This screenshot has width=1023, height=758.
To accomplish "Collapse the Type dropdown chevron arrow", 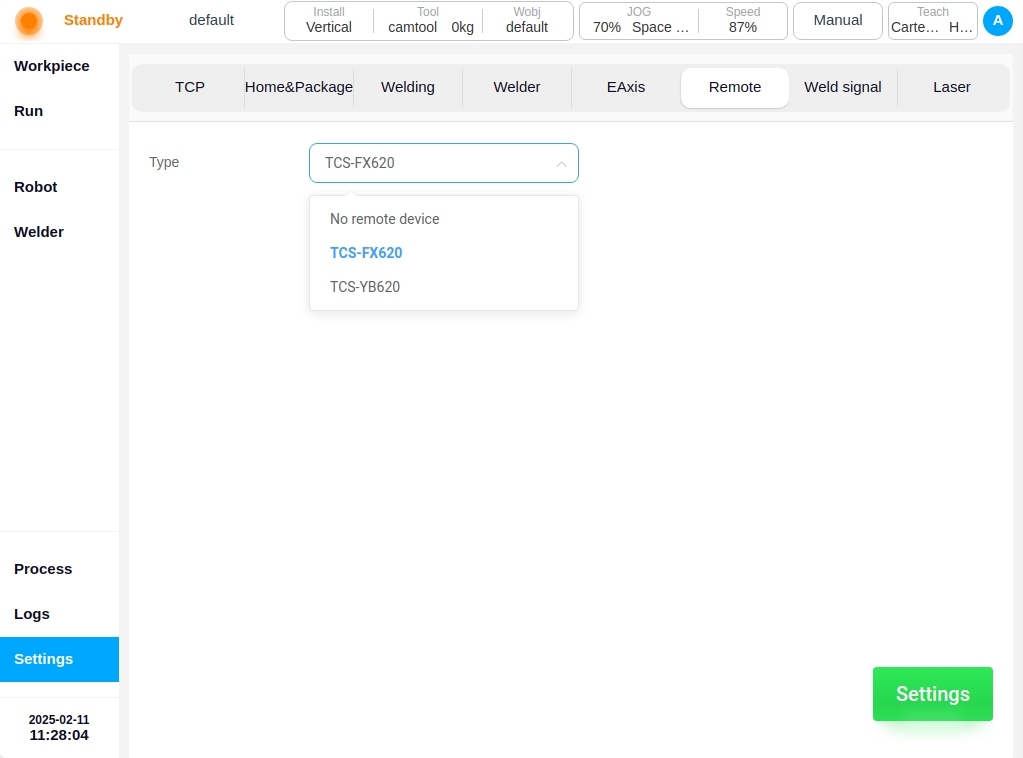I will click(x=561, y=164).
